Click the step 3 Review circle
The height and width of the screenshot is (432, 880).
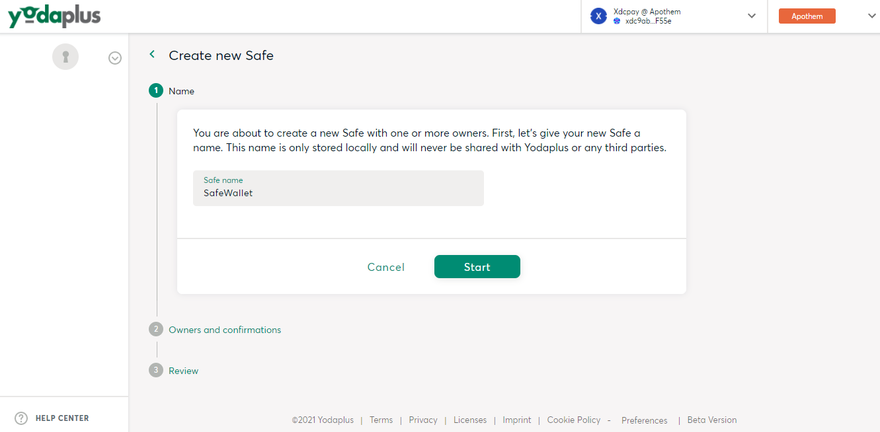pyautogui.click(x=156, y=370)
